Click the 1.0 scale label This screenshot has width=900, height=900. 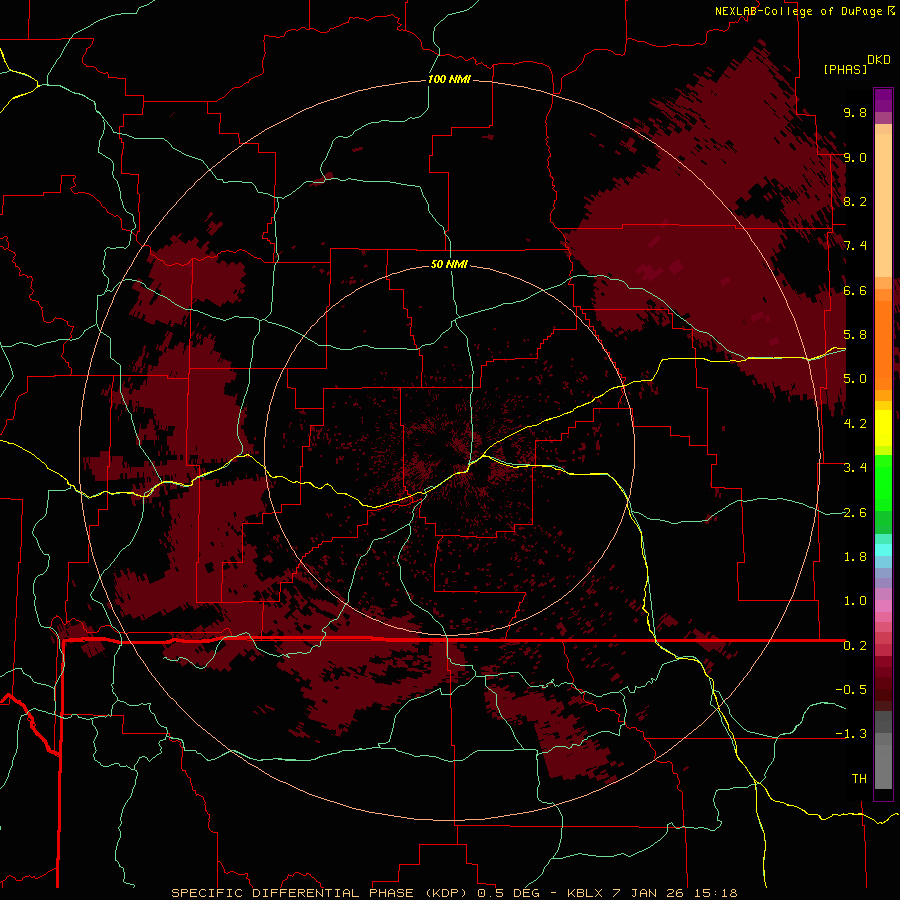855,601
